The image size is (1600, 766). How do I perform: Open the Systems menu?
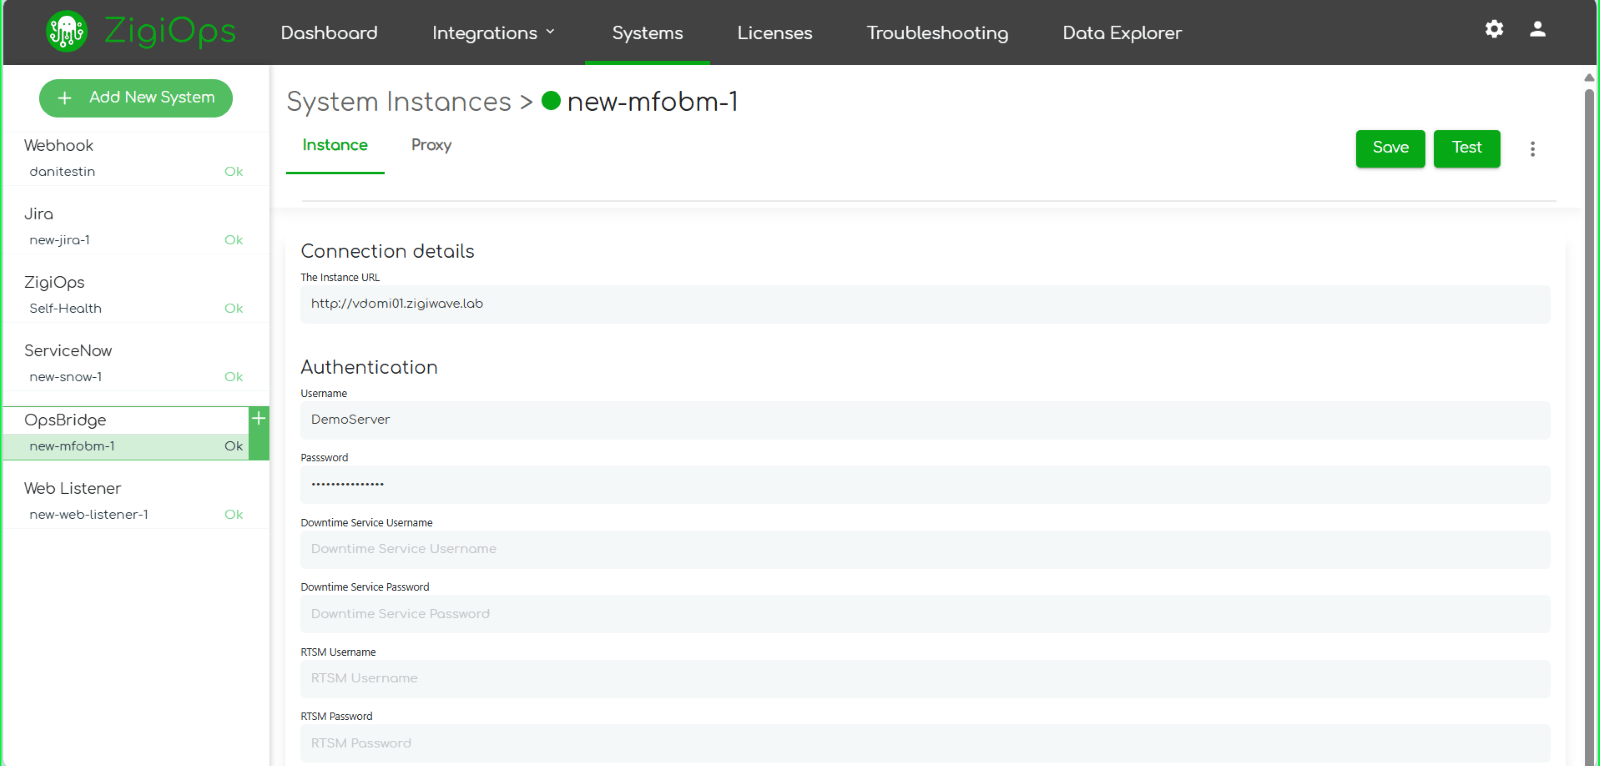647,33
